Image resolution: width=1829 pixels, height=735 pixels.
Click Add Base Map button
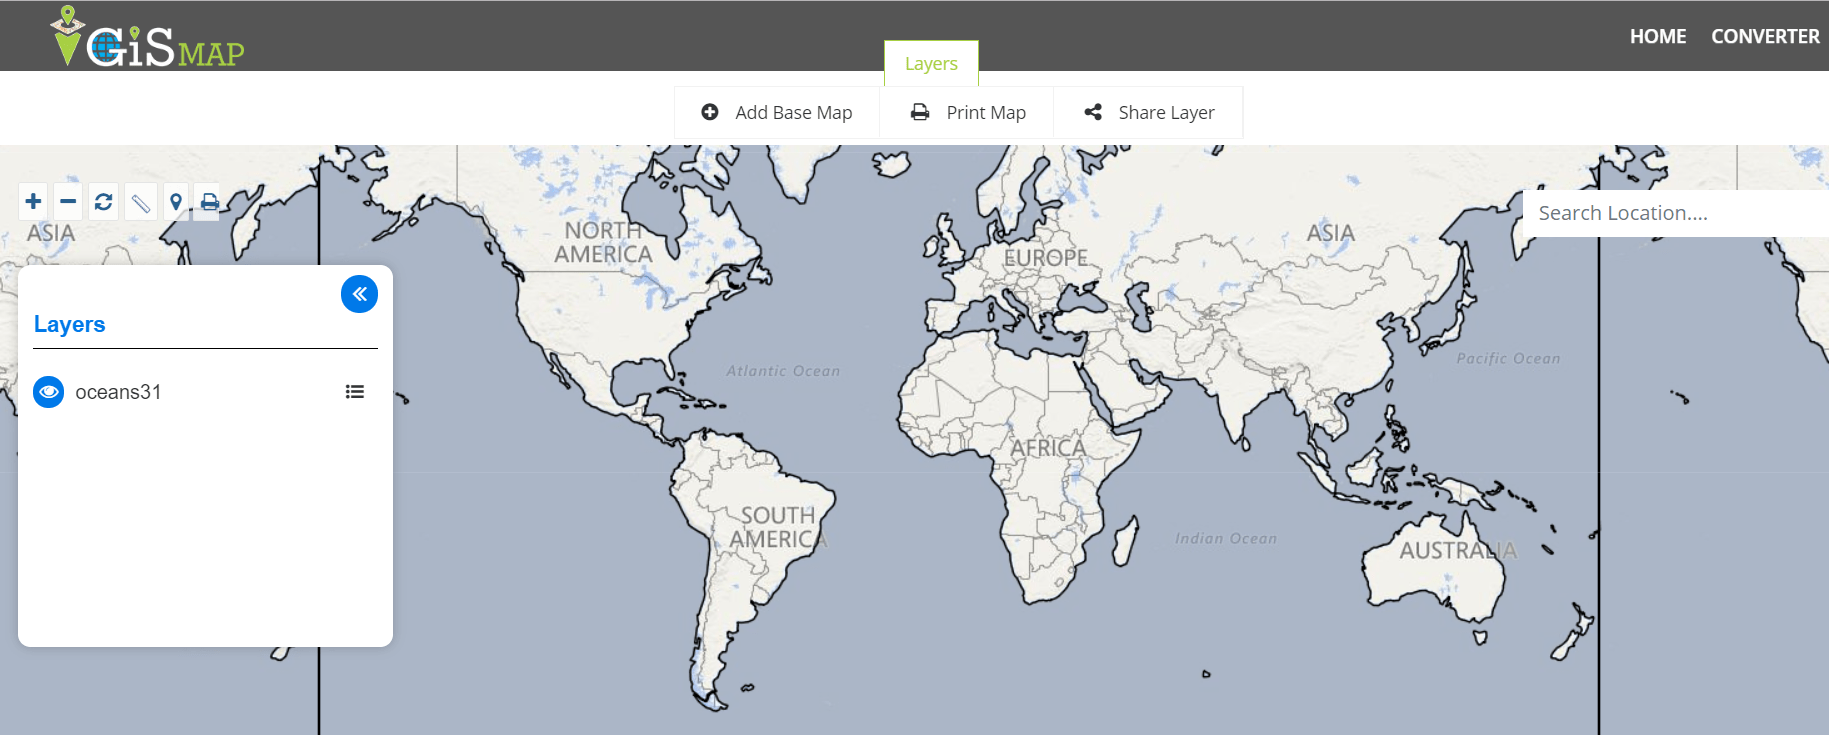click(x=777, y=113)
